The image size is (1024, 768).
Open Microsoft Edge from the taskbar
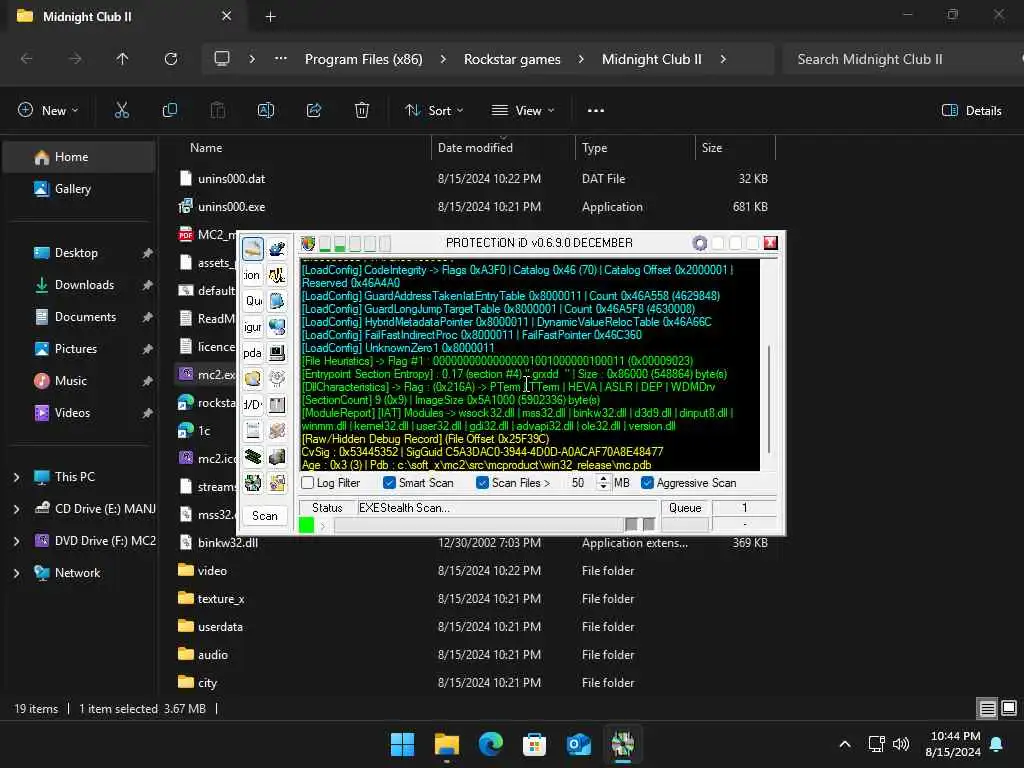[490, 744]
